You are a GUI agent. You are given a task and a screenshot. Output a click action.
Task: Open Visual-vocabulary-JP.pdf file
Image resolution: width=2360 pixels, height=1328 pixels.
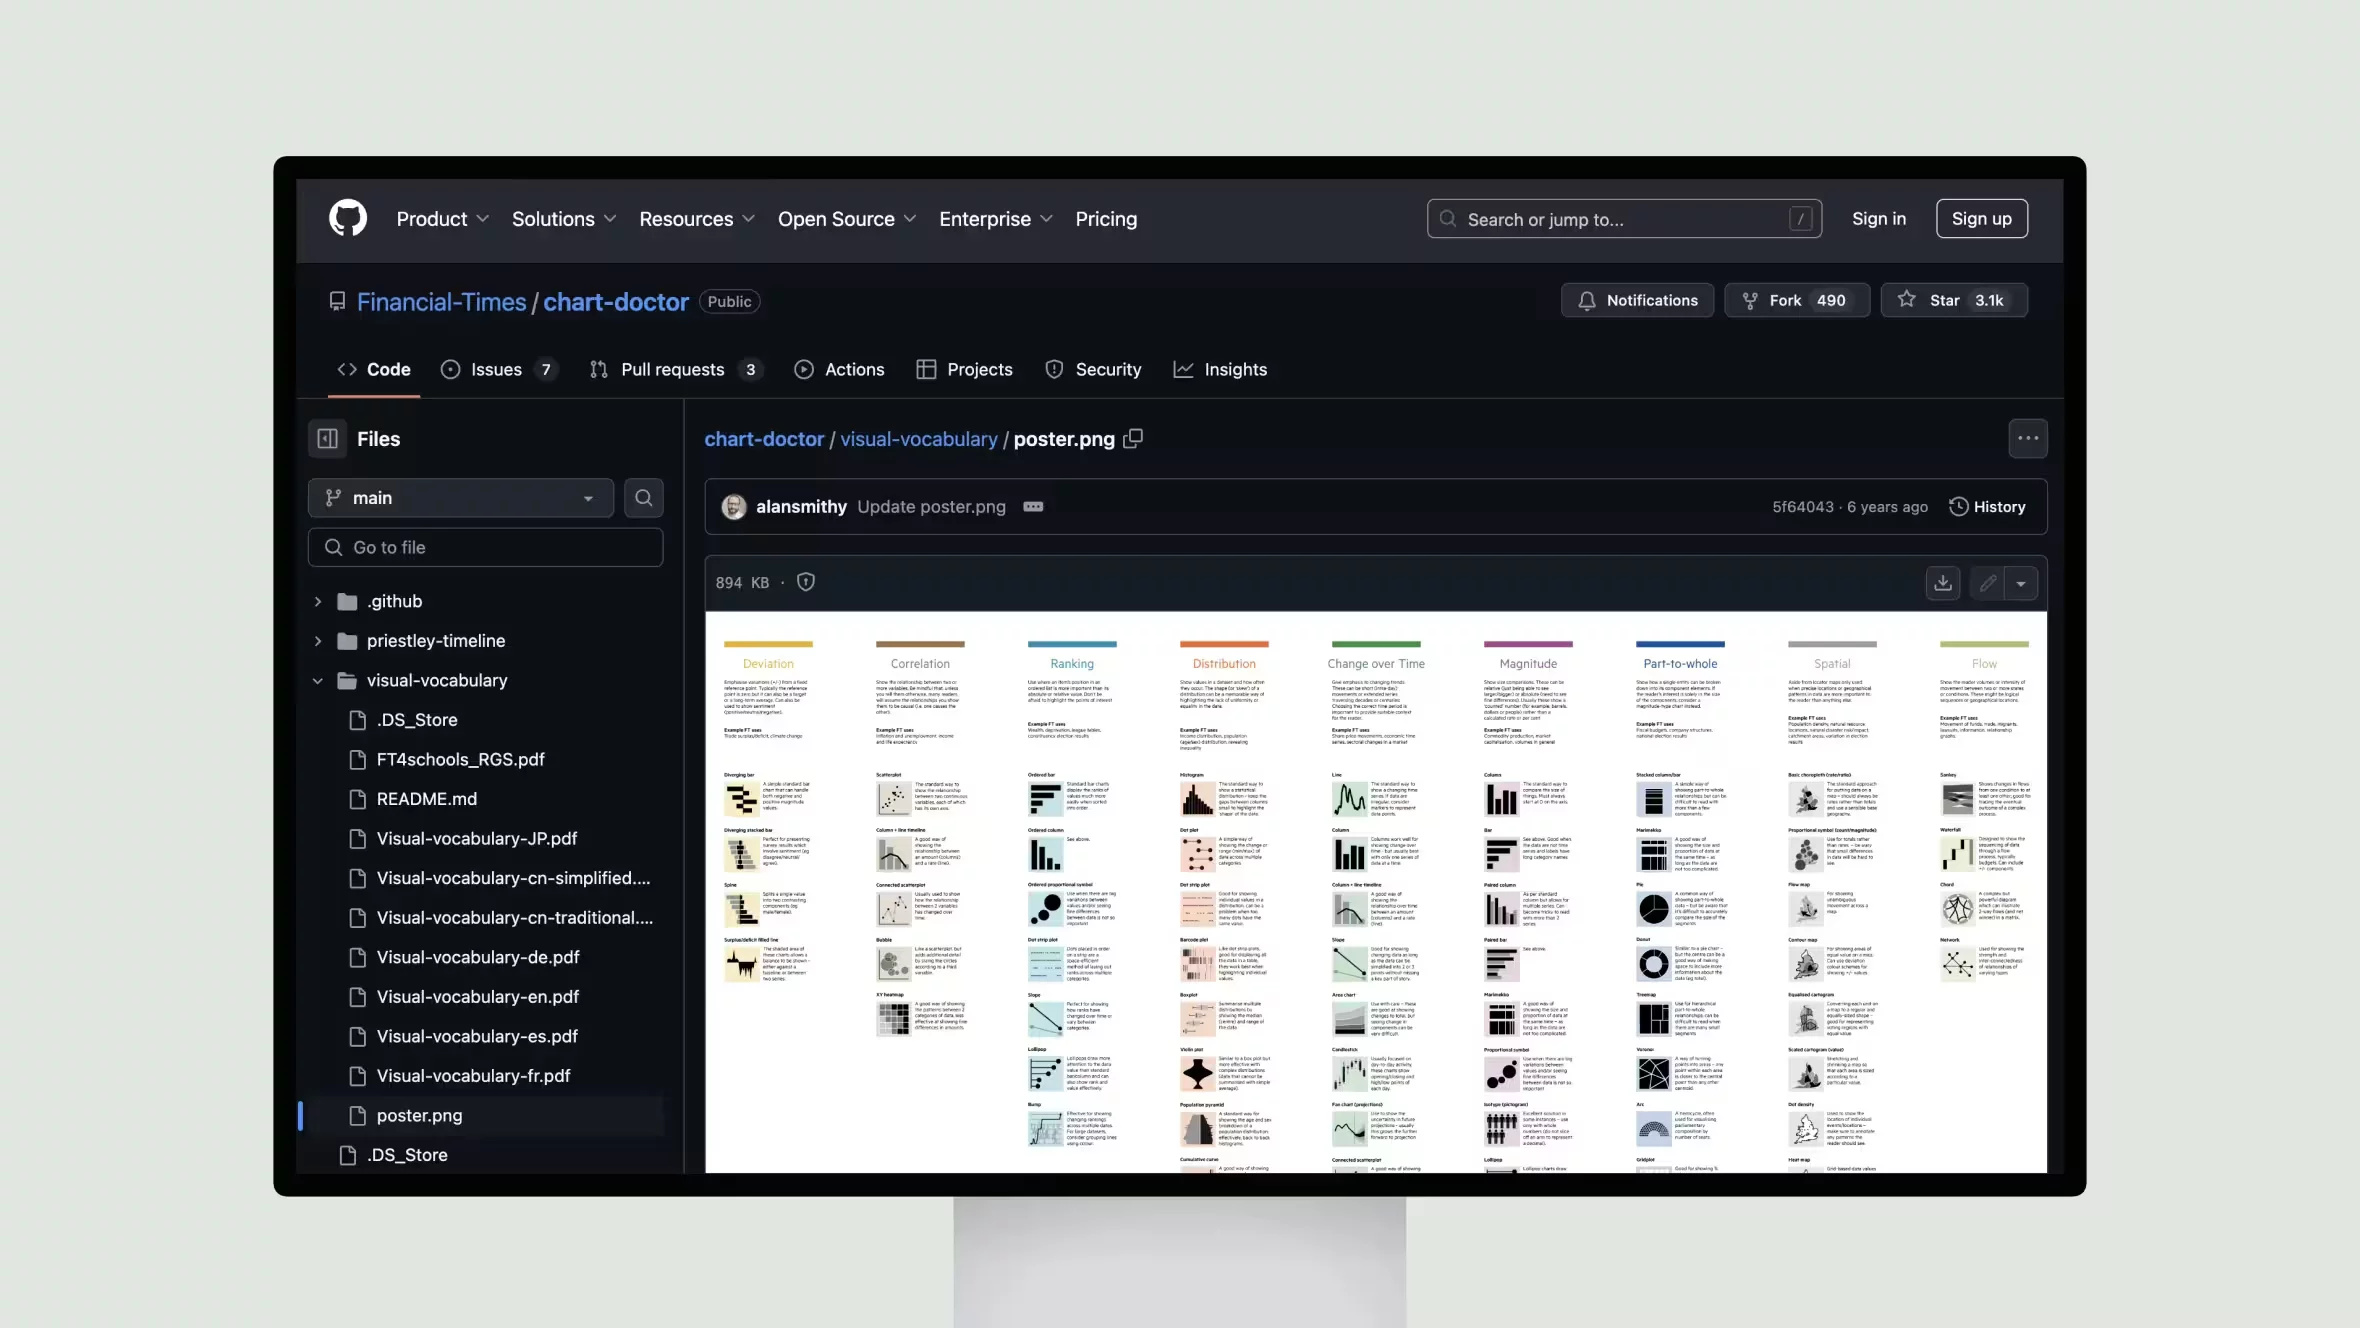(x=476, y=839)
